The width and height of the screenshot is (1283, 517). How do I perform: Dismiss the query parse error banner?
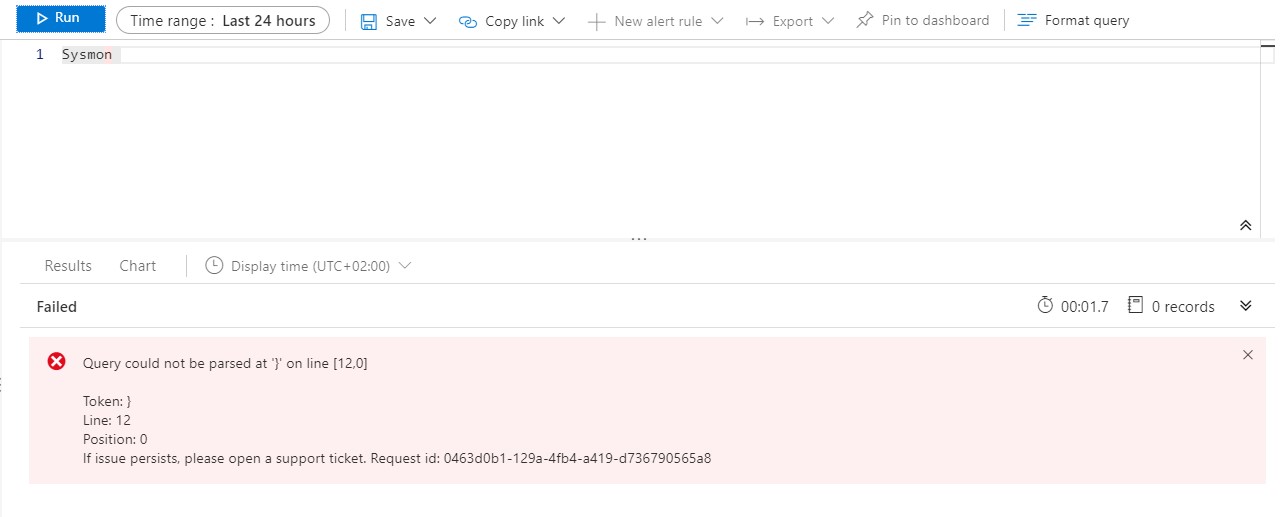1247,355
